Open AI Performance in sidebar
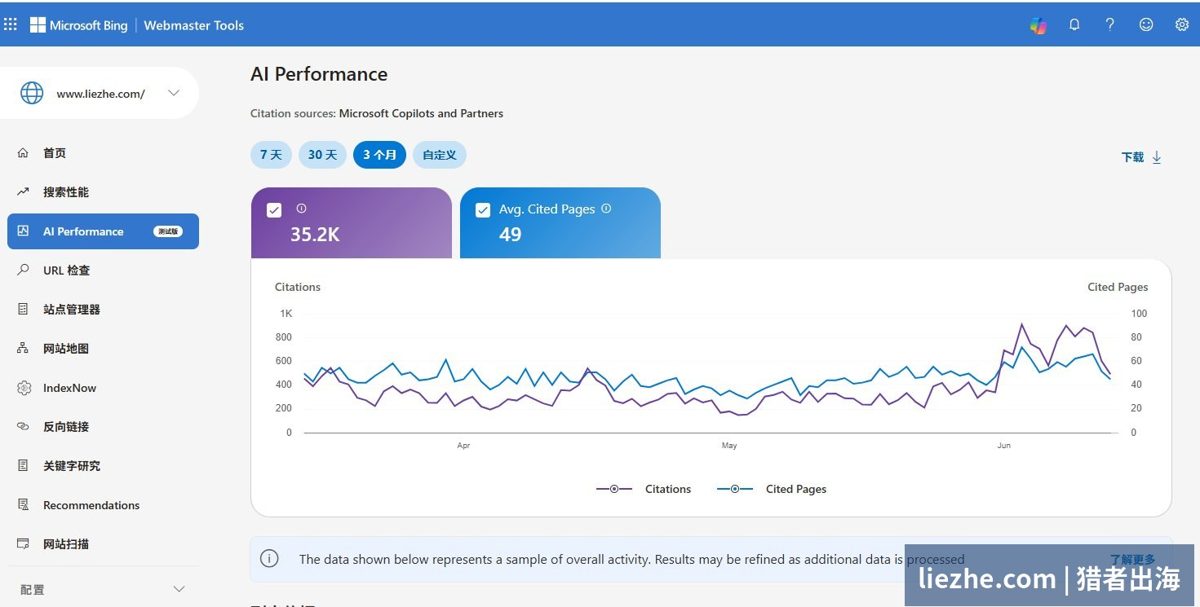The image size is (1200, 607). pyautogui.click(x=103, y=231)
